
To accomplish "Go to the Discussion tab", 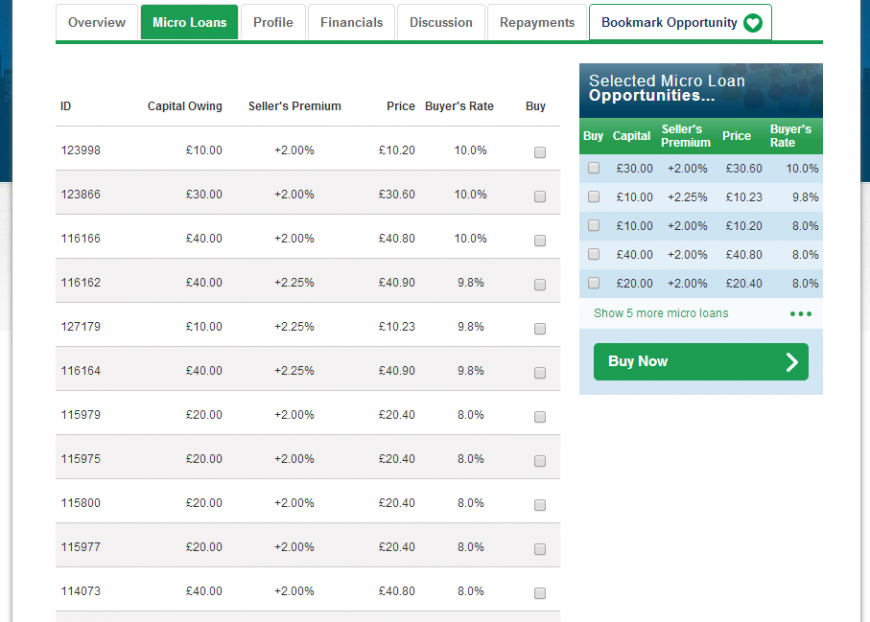I will 441,22.
